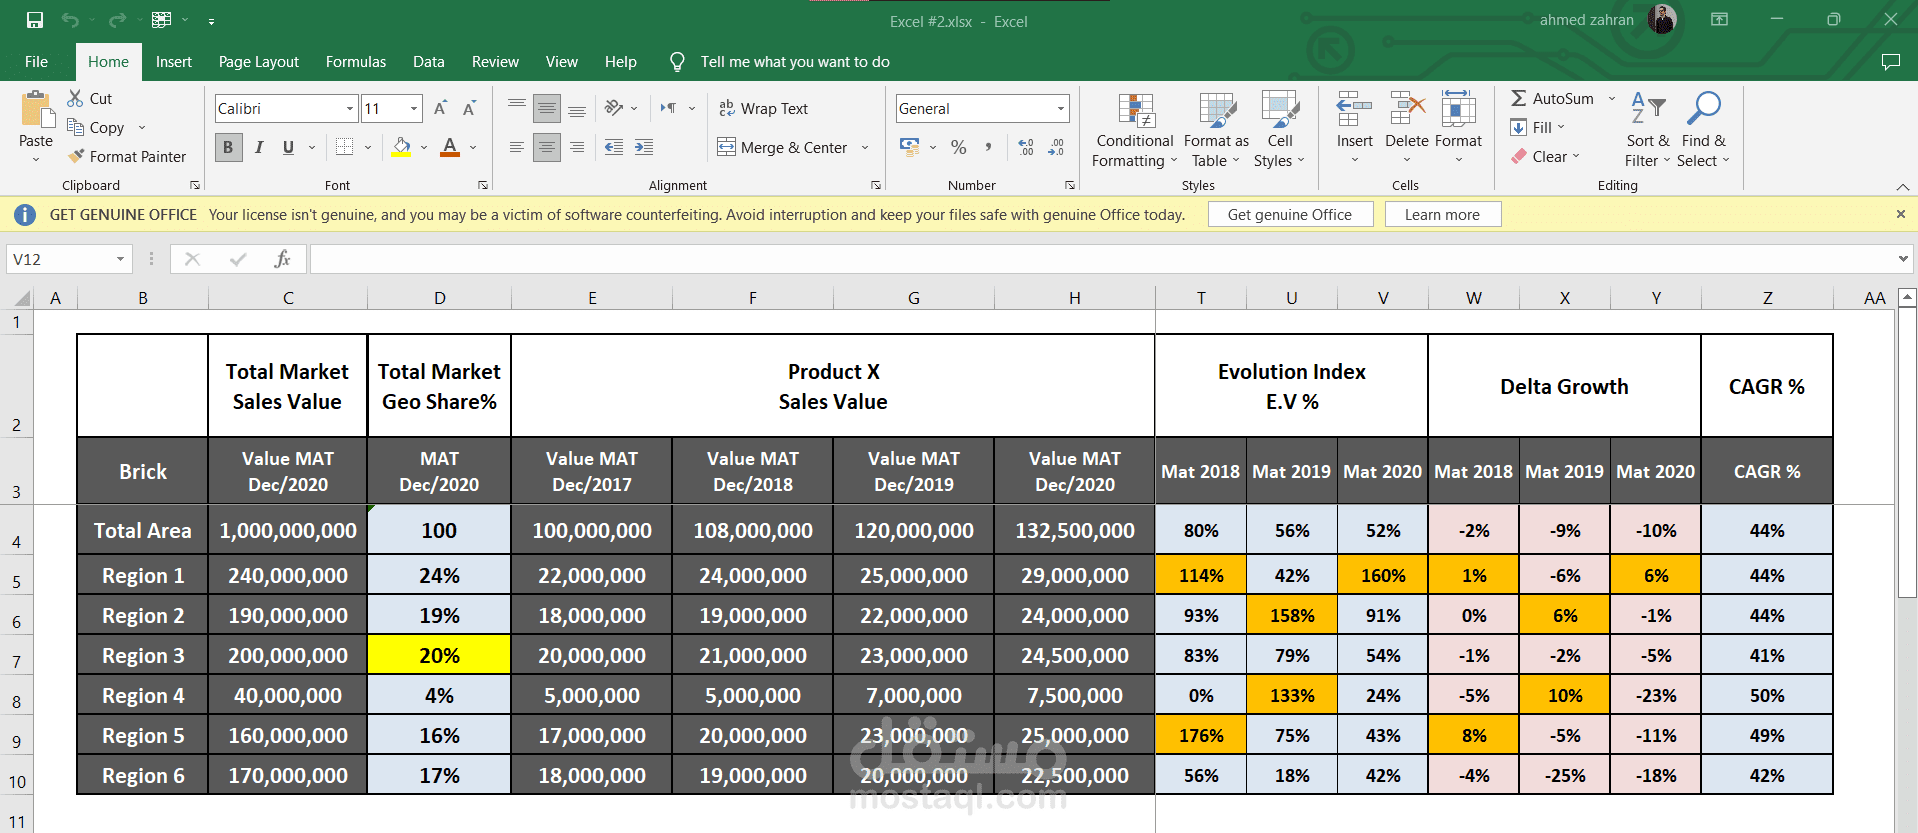The image size is (1918, 833).
Task: Click the Get genuine Office button
Action: tap(1289, 214)
